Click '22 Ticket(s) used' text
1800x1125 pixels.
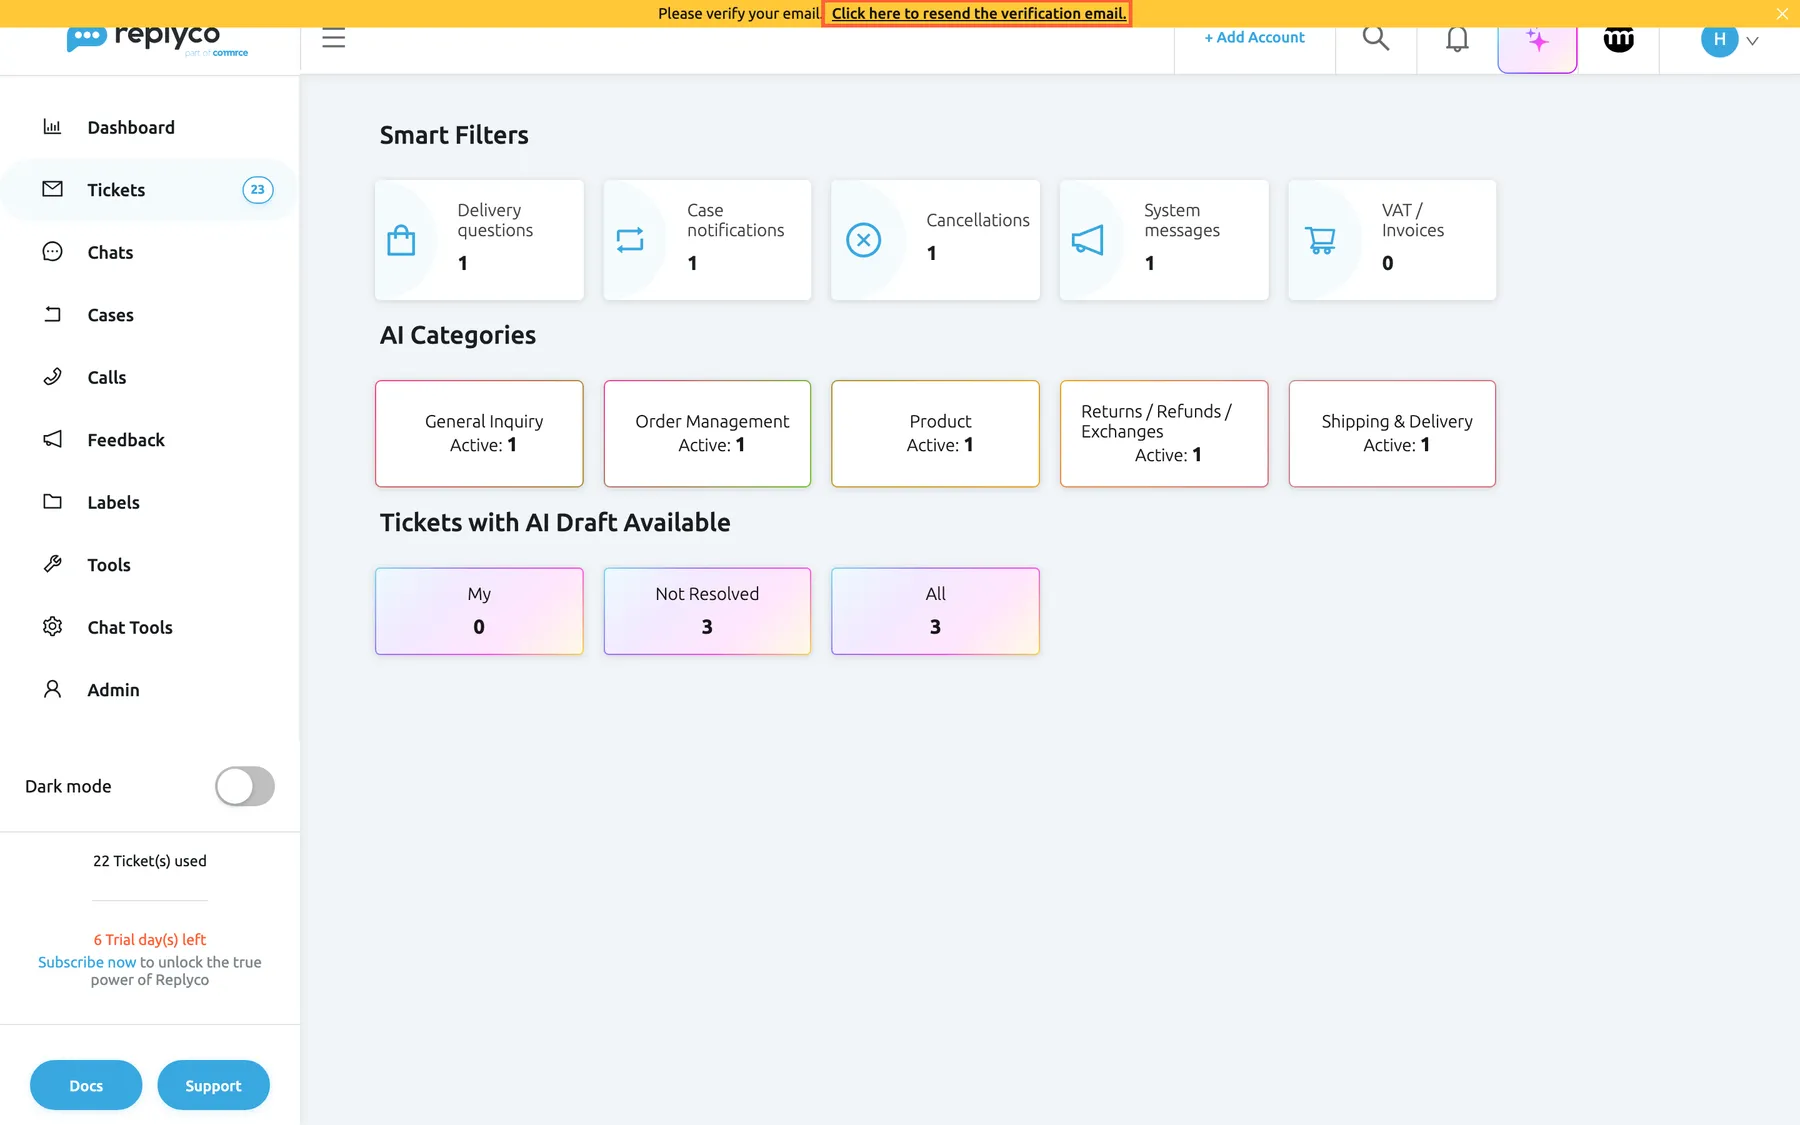point(150,861)
